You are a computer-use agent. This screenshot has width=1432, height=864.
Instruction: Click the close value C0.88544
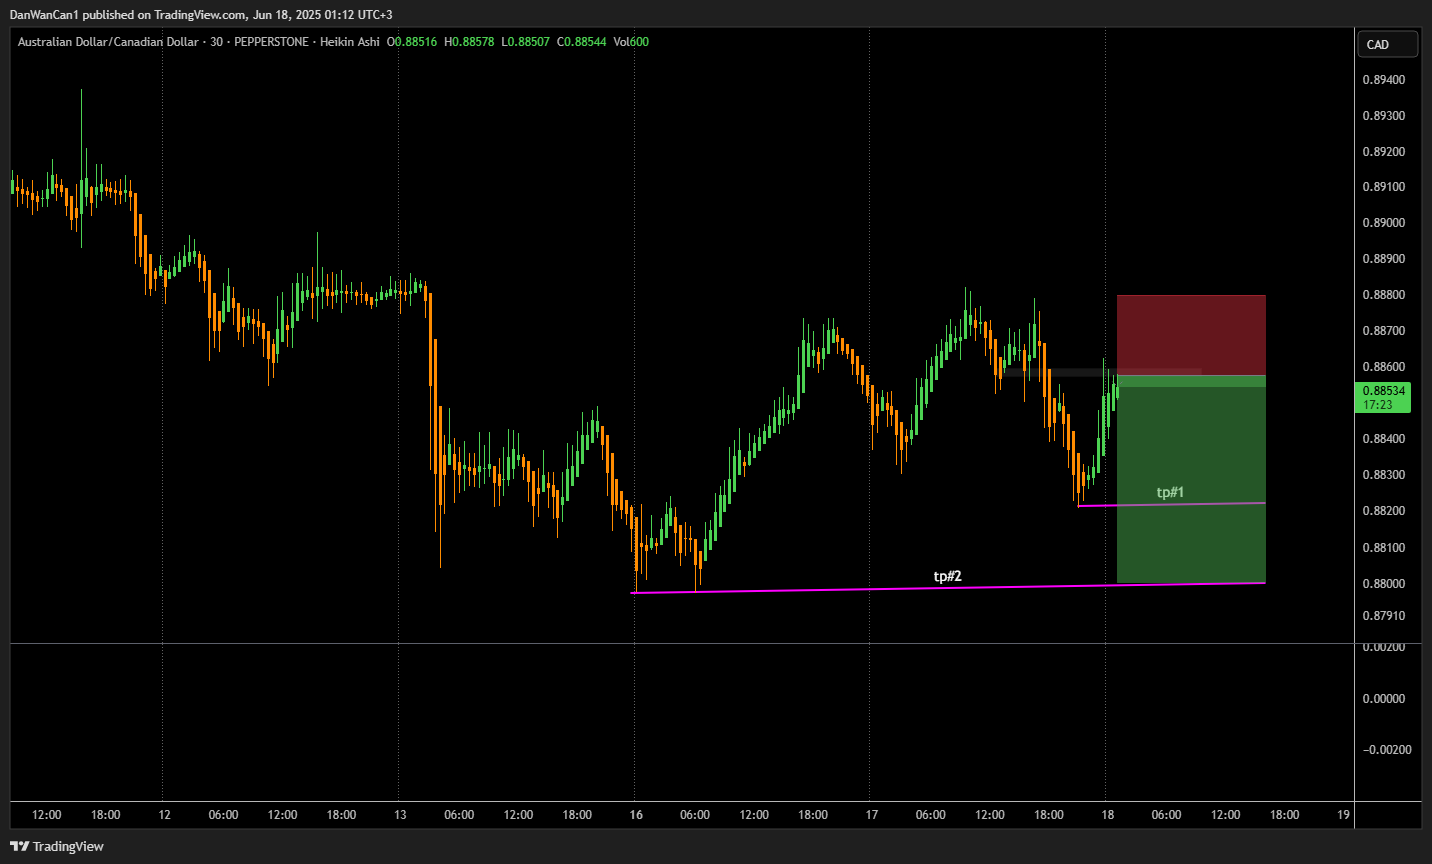coord(582,42)
